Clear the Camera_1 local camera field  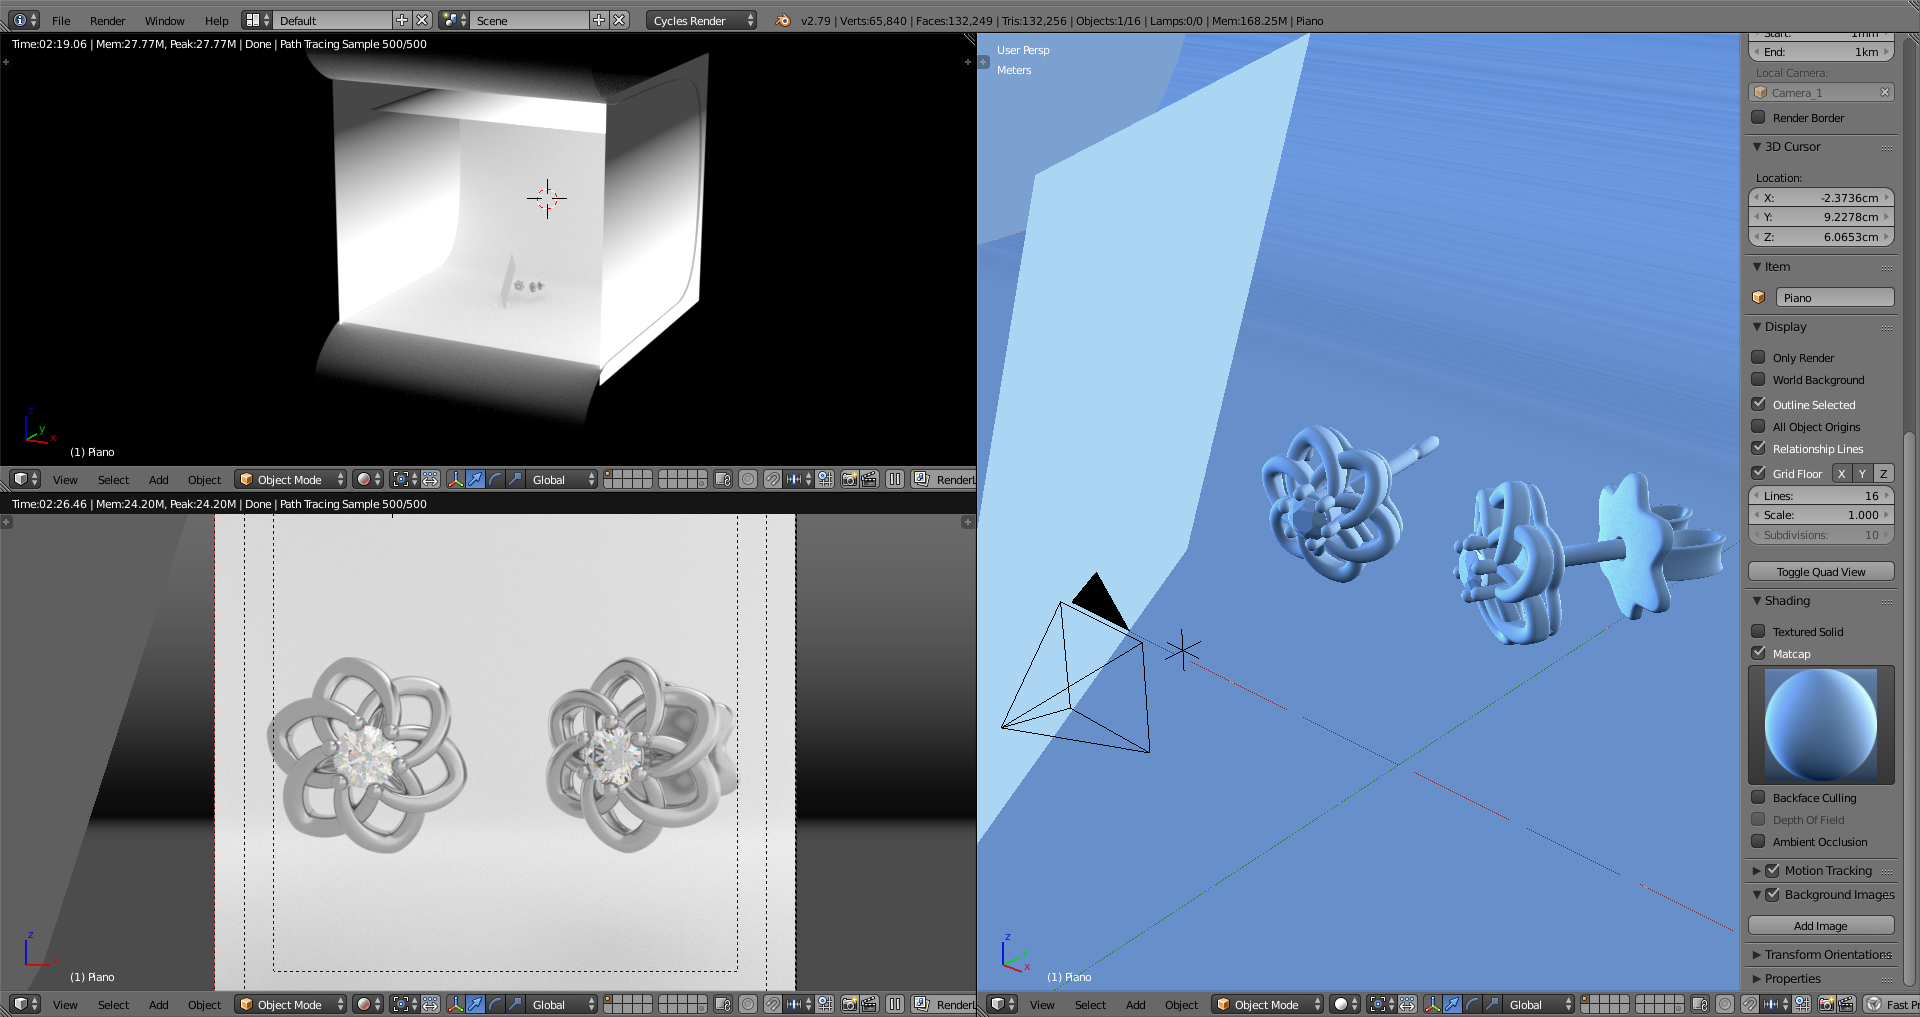[1885, 92]
